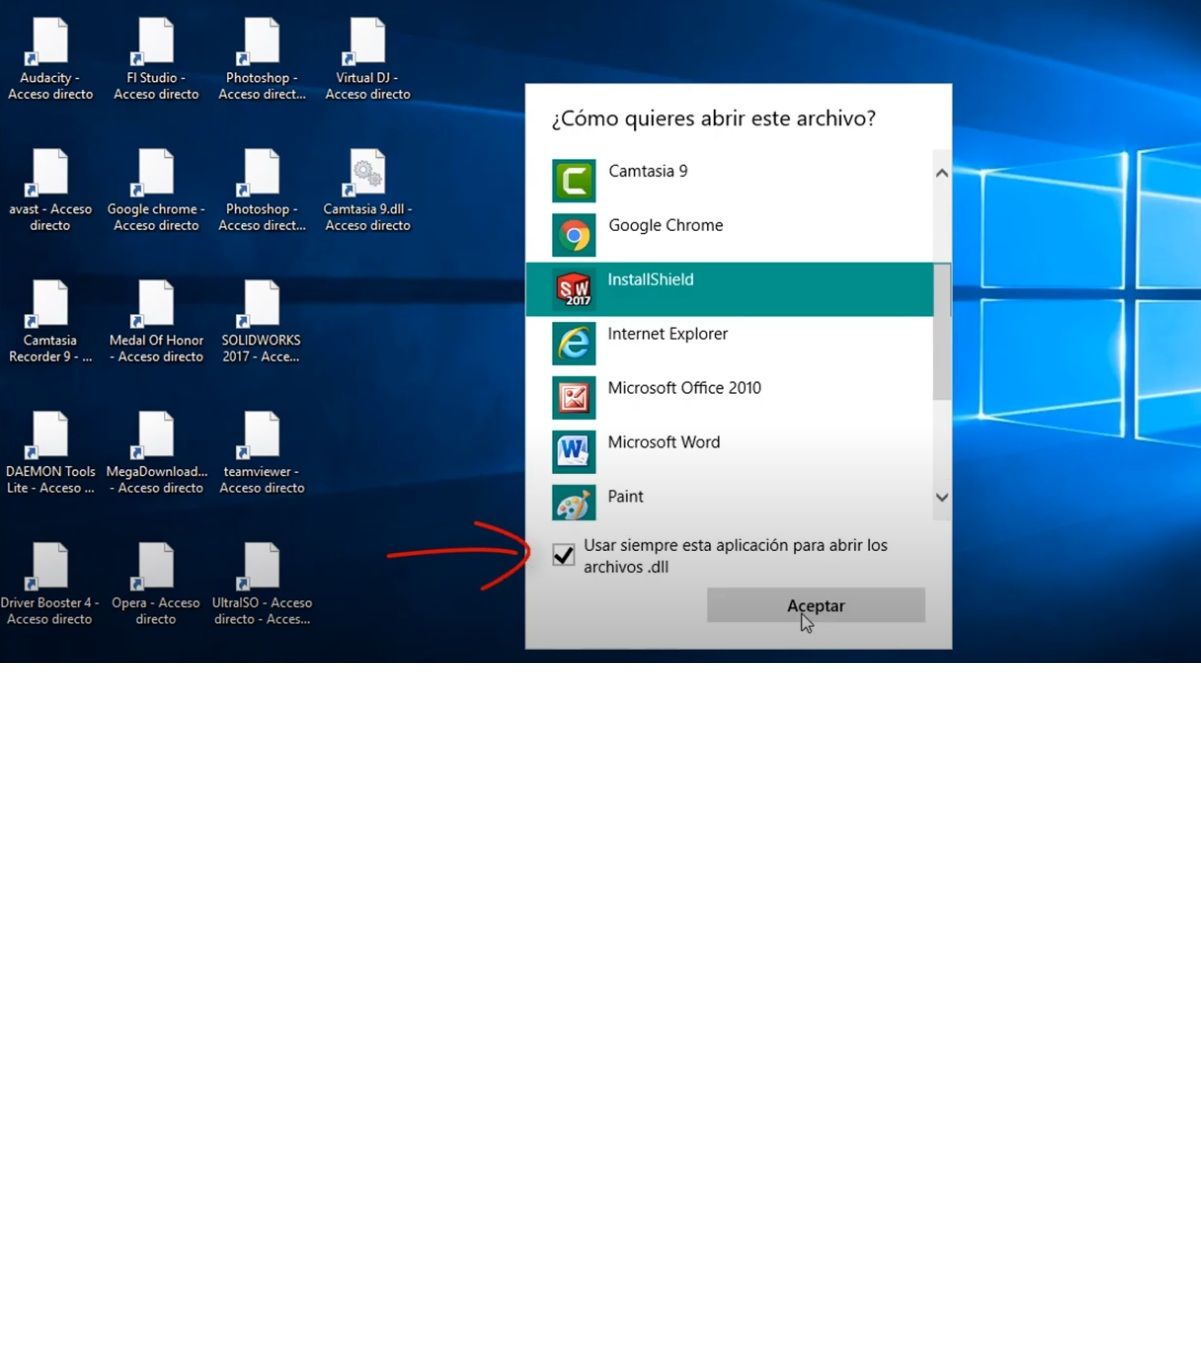Select the SOLIDWORKS 2017 desktop shortcut

pyautogui.click(x=262, y=322)
